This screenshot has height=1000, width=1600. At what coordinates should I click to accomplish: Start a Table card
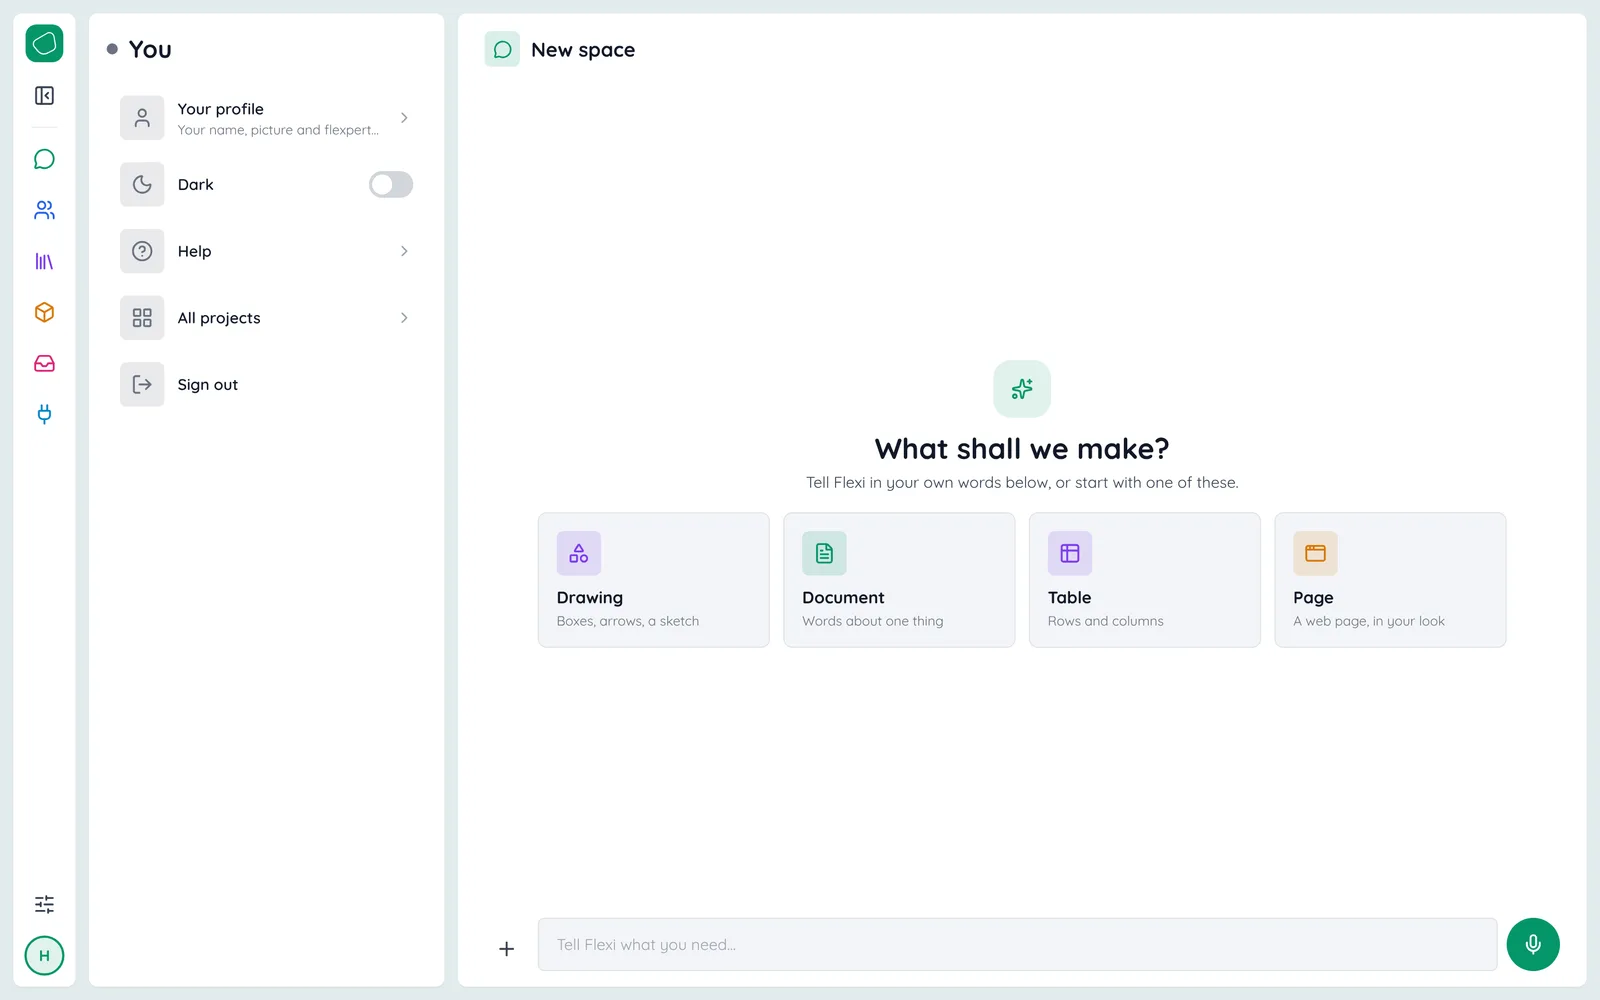[1145, 580]
